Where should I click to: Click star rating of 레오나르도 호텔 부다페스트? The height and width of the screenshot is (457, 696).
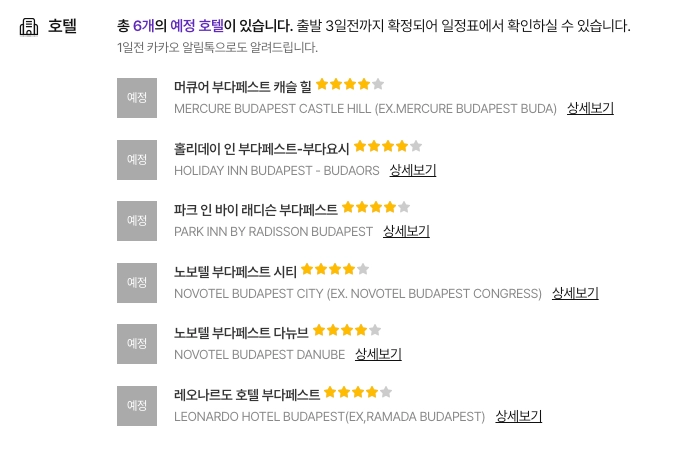pos(358,392)
